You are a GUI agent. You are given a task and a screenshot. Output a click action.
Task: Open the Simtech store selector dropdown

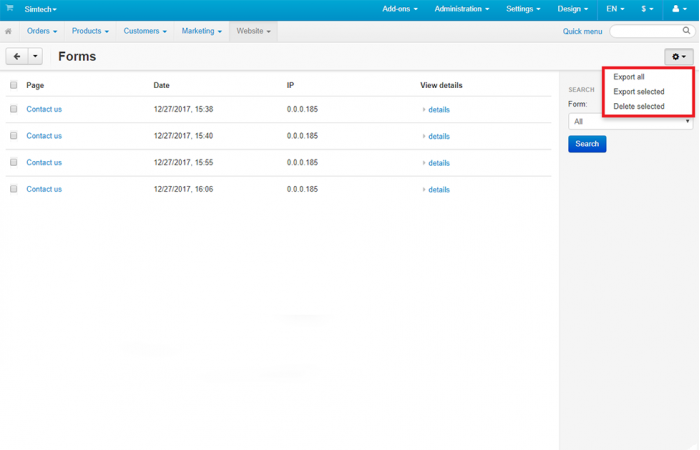(41, 9)
